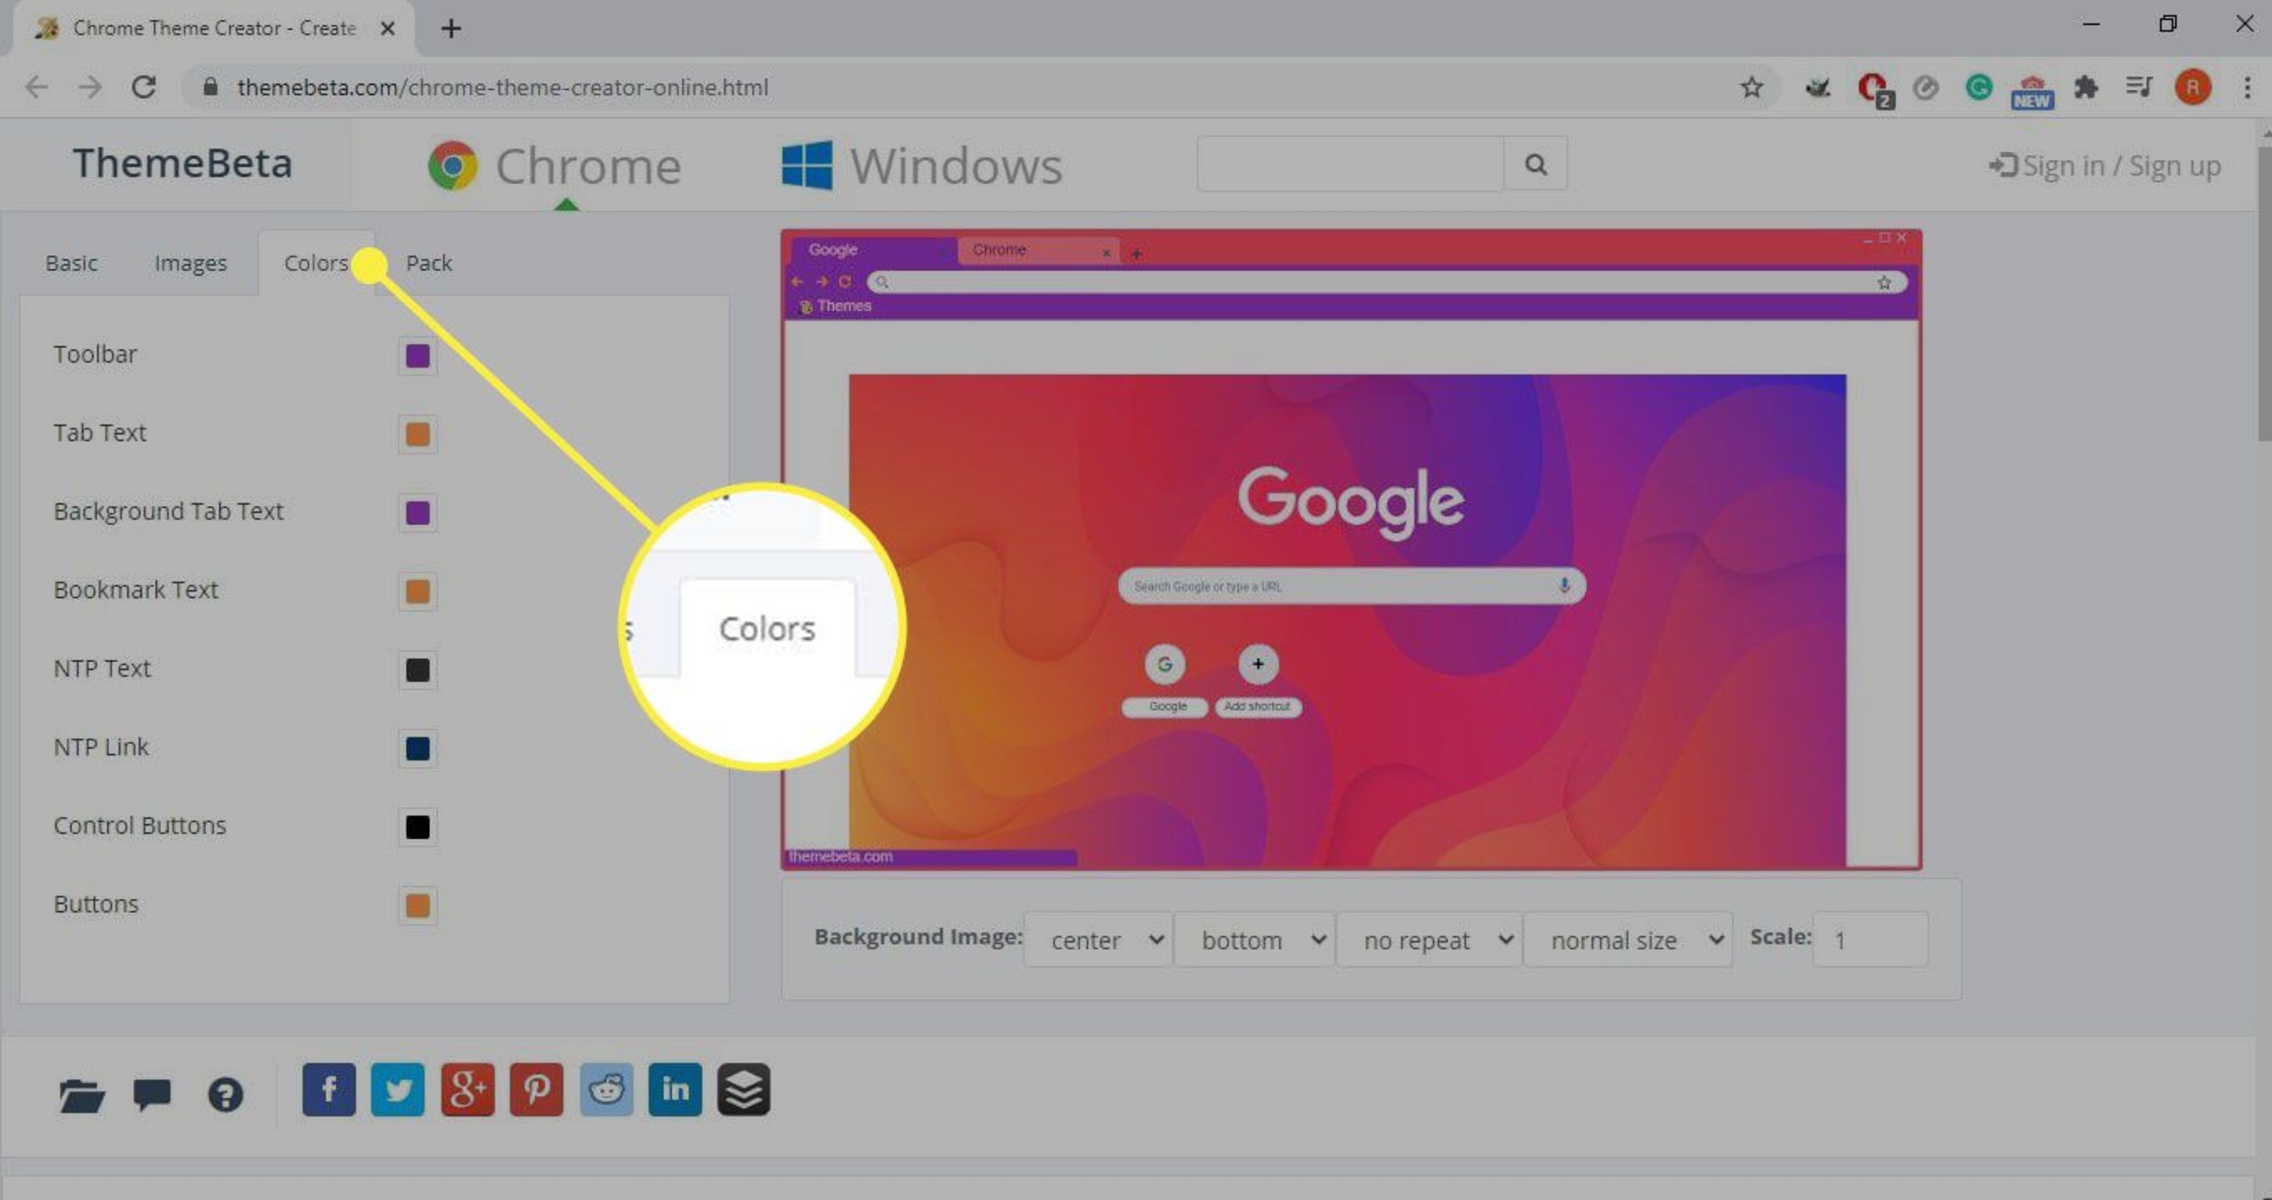Expand the background repeat dropdown
This screenshot has width=2272, height=1200.
point(1435,939)
